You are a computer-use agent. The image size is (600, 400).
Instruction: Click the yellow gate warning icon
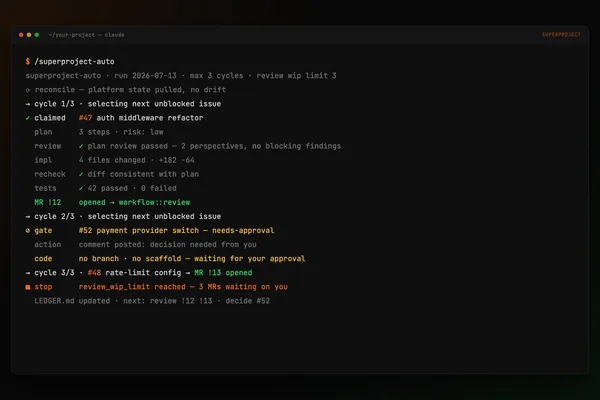(x=28, y=230)
